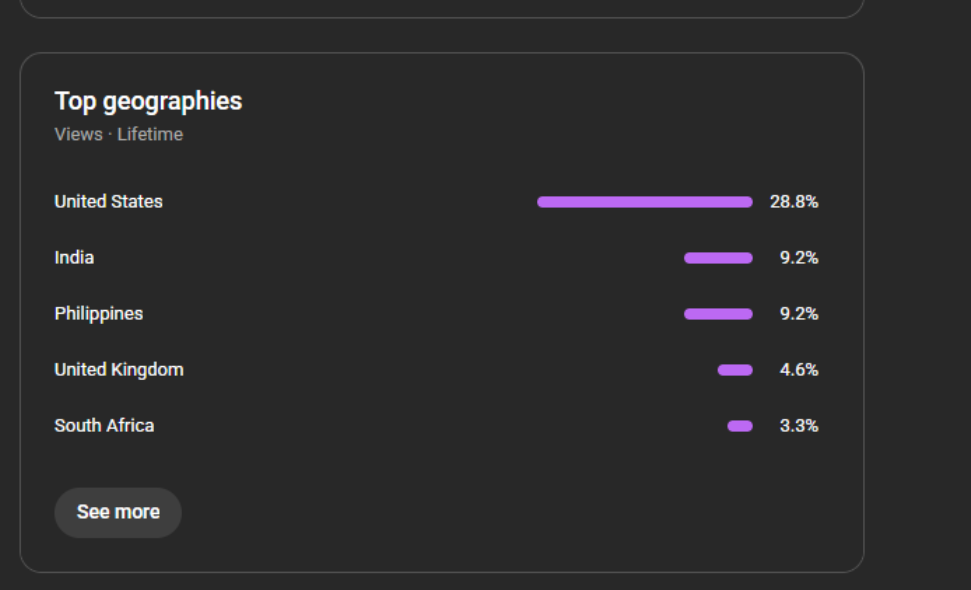Image resolution: width=971 pixels, height=590 pixels.
Task: Select the United States row label
Action: pyautogui.click(x=108, y=202)
